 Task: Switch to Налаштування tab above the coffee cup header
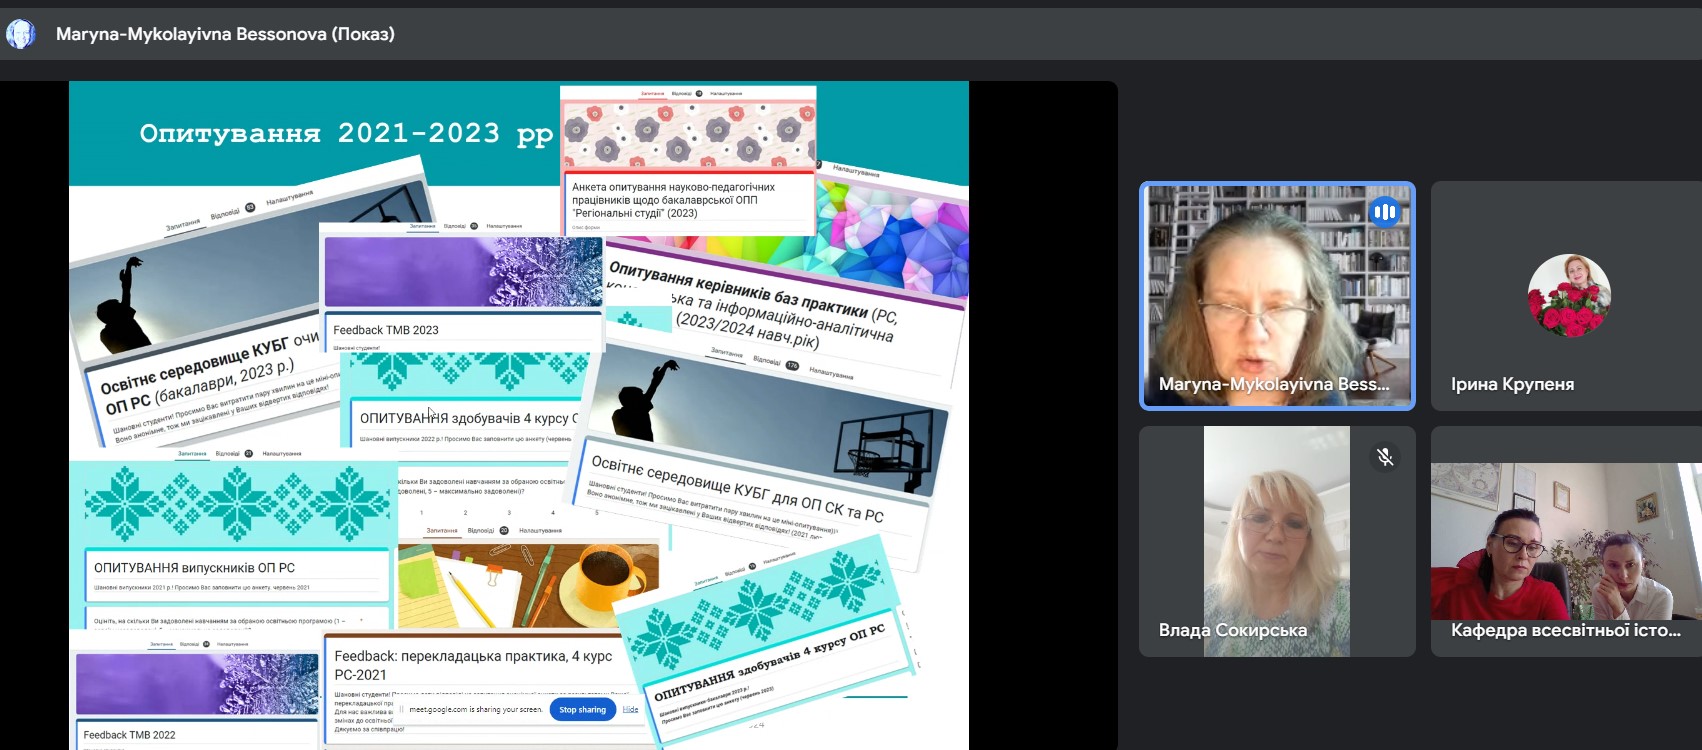click(540, 530)
